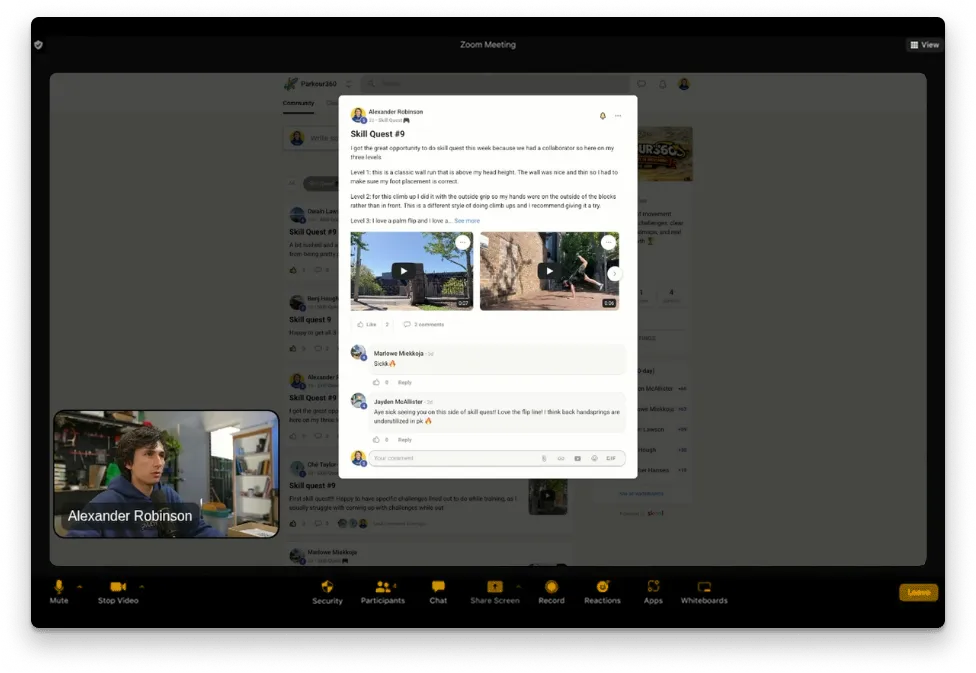Click Share Screen in the Zoom toolbar
The height and width of the screenshot is (673, 976).
495,592
